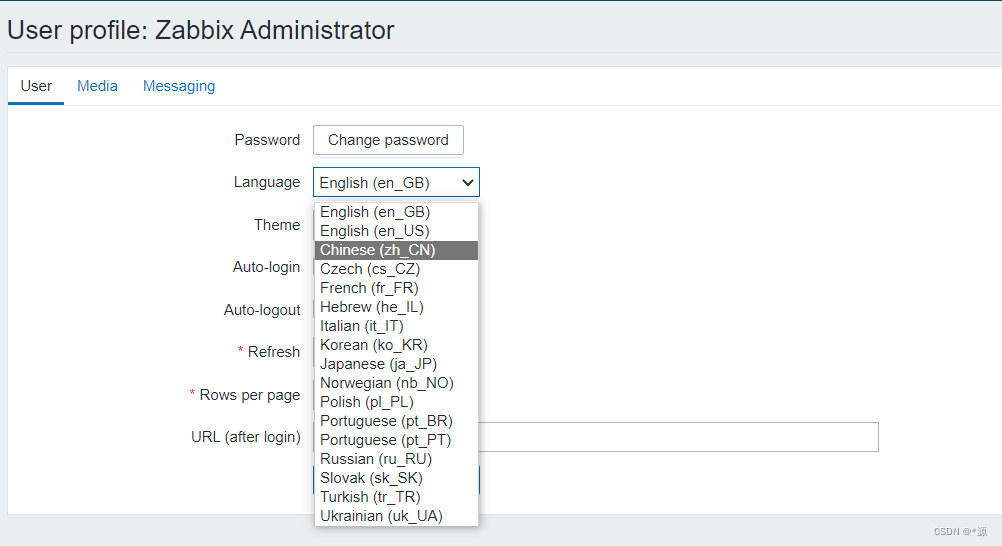
Task: Open the Messaging tab
Action: (179, 86)
